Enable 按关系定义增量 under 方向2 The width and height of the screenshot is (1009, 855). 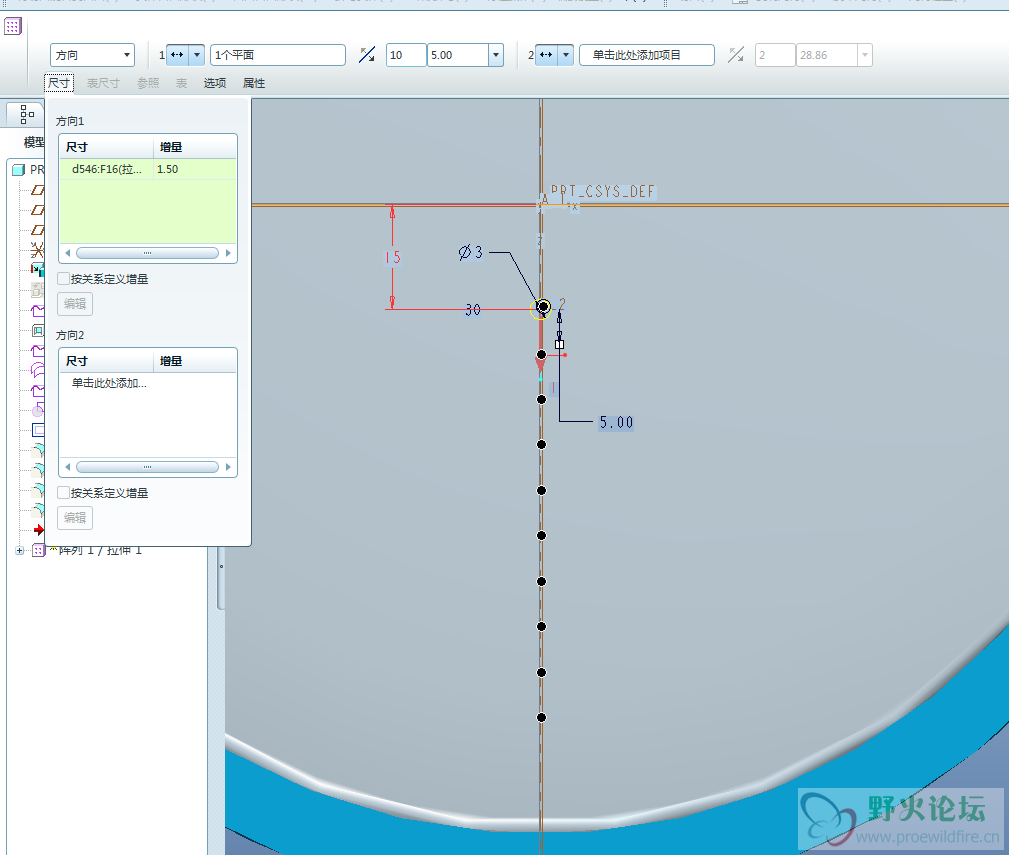point(64,493)
